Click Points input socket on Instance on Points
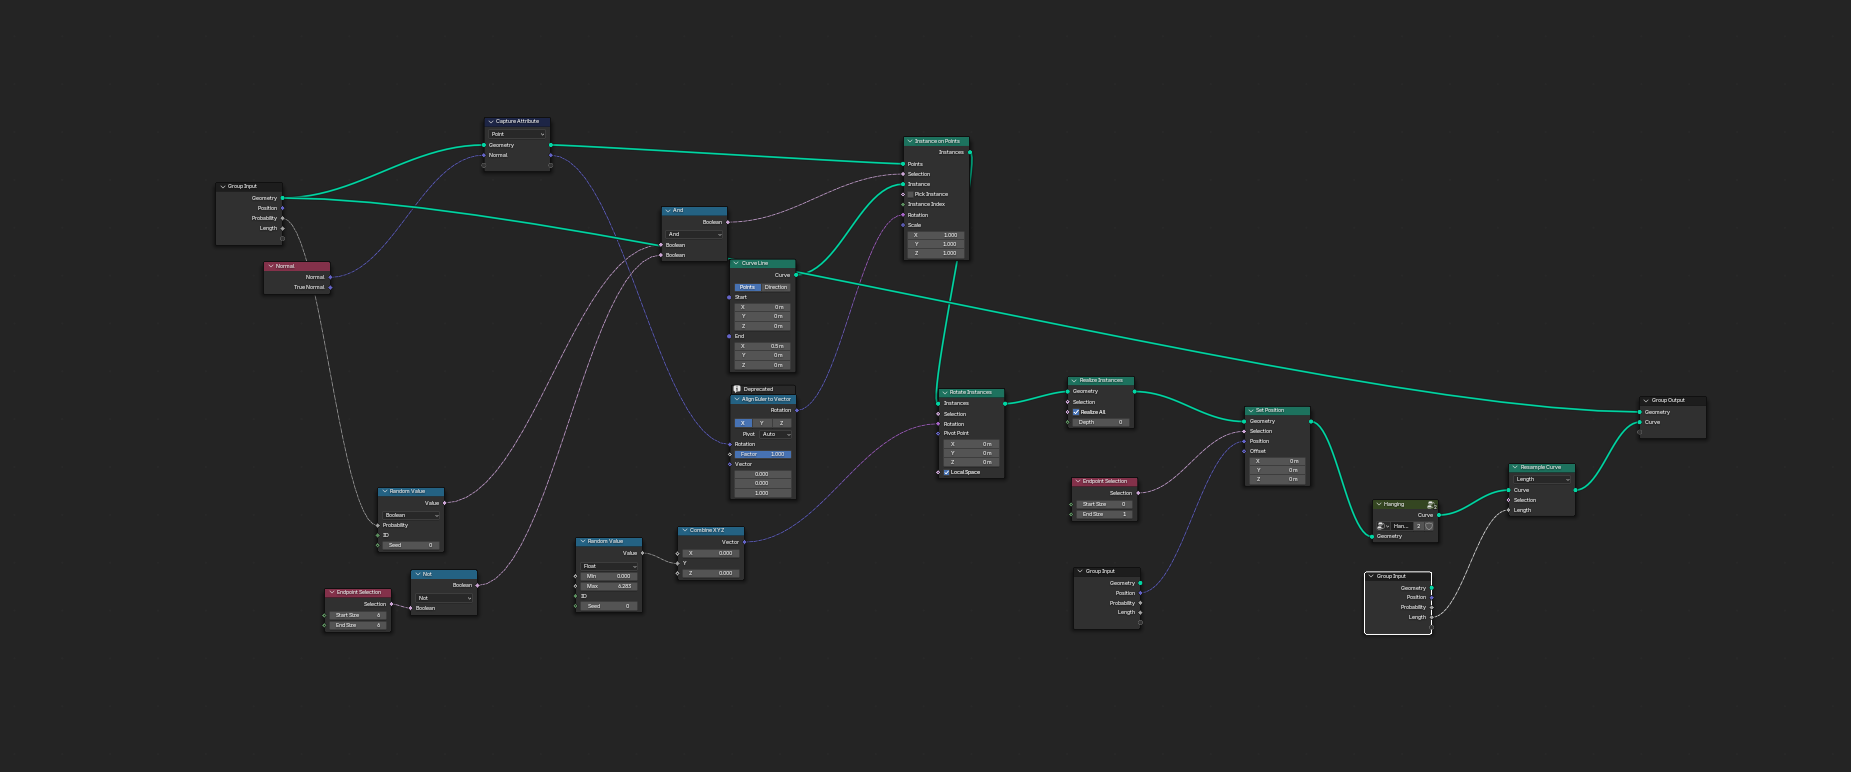Image resolution: width=1851 pixels, height=772 pixels. tap(903, 164)
